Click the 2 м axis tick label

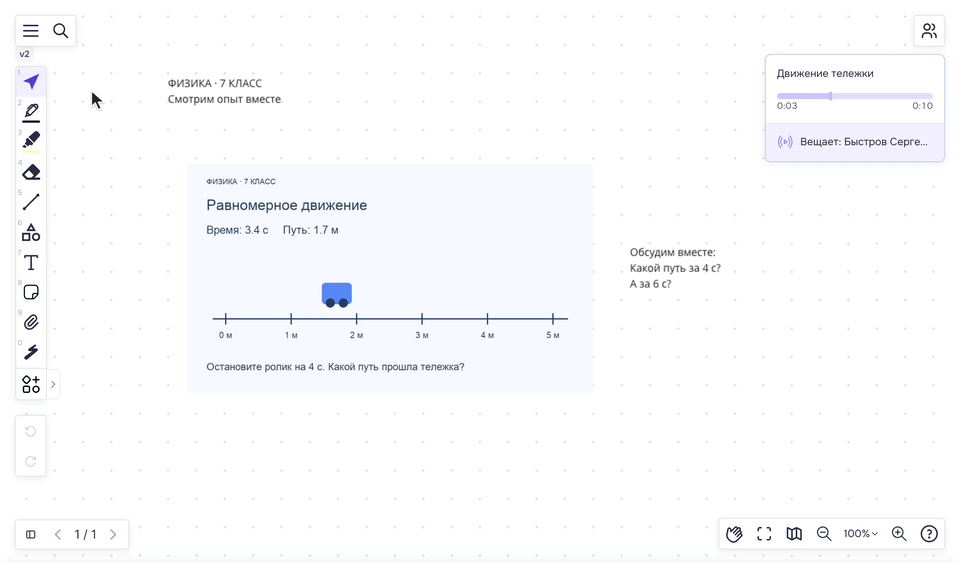[356, 335]
